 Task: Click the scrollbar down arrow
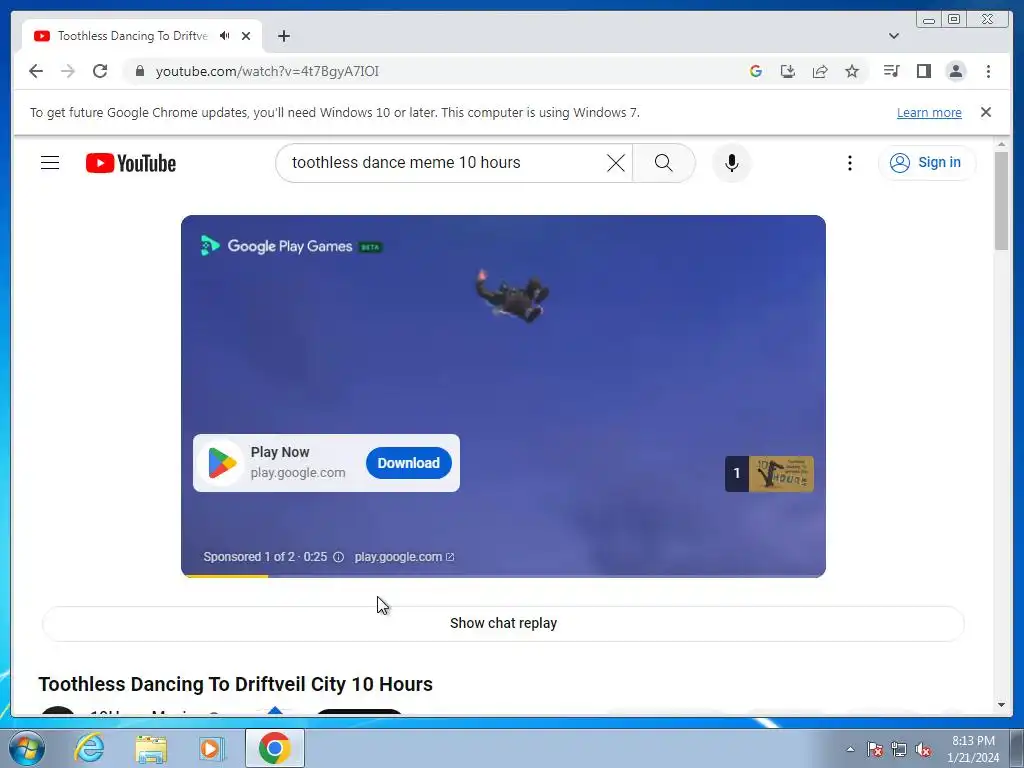coord(1001,705)
